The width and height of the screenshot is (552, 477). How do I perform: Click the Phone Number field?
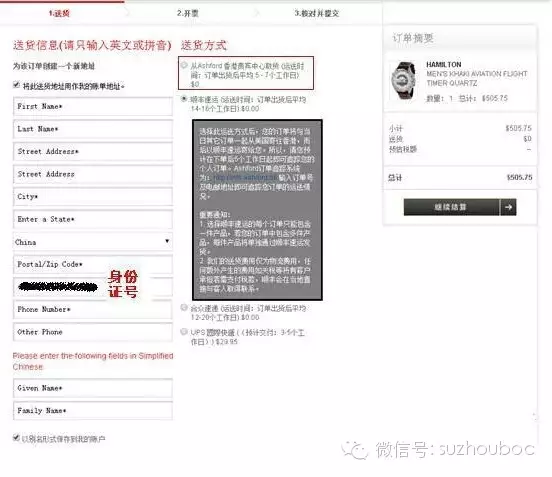[93, 309]
